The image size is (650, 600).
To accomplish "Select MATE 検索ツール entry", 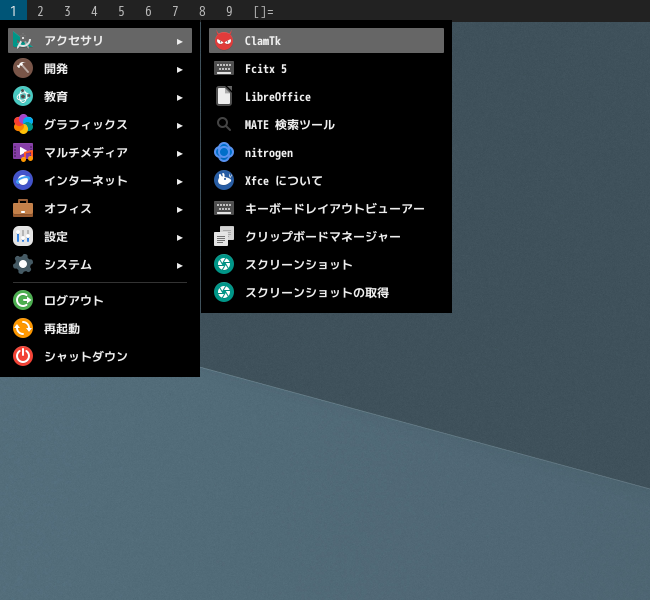I will pos(326,124).
